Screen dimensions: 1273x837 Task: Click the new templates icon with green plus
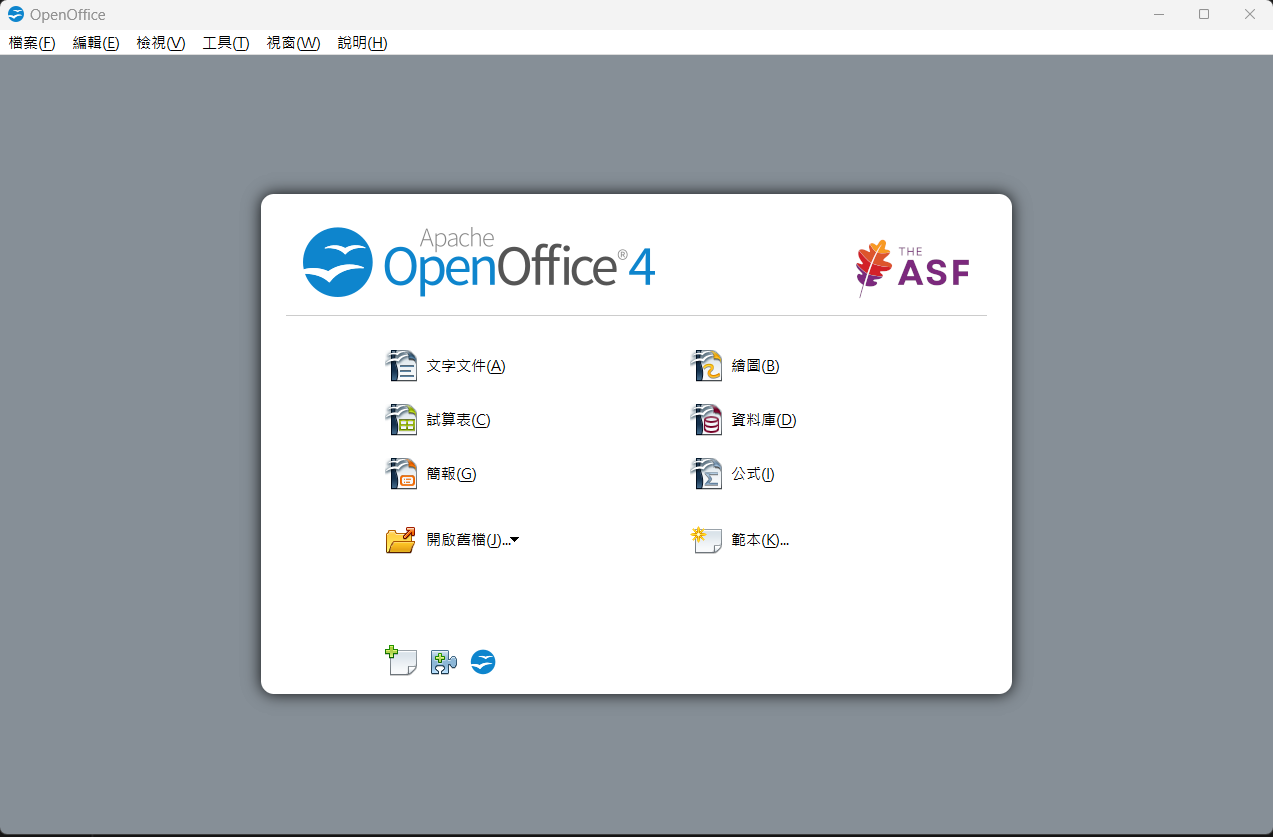[x=401, y=661]
